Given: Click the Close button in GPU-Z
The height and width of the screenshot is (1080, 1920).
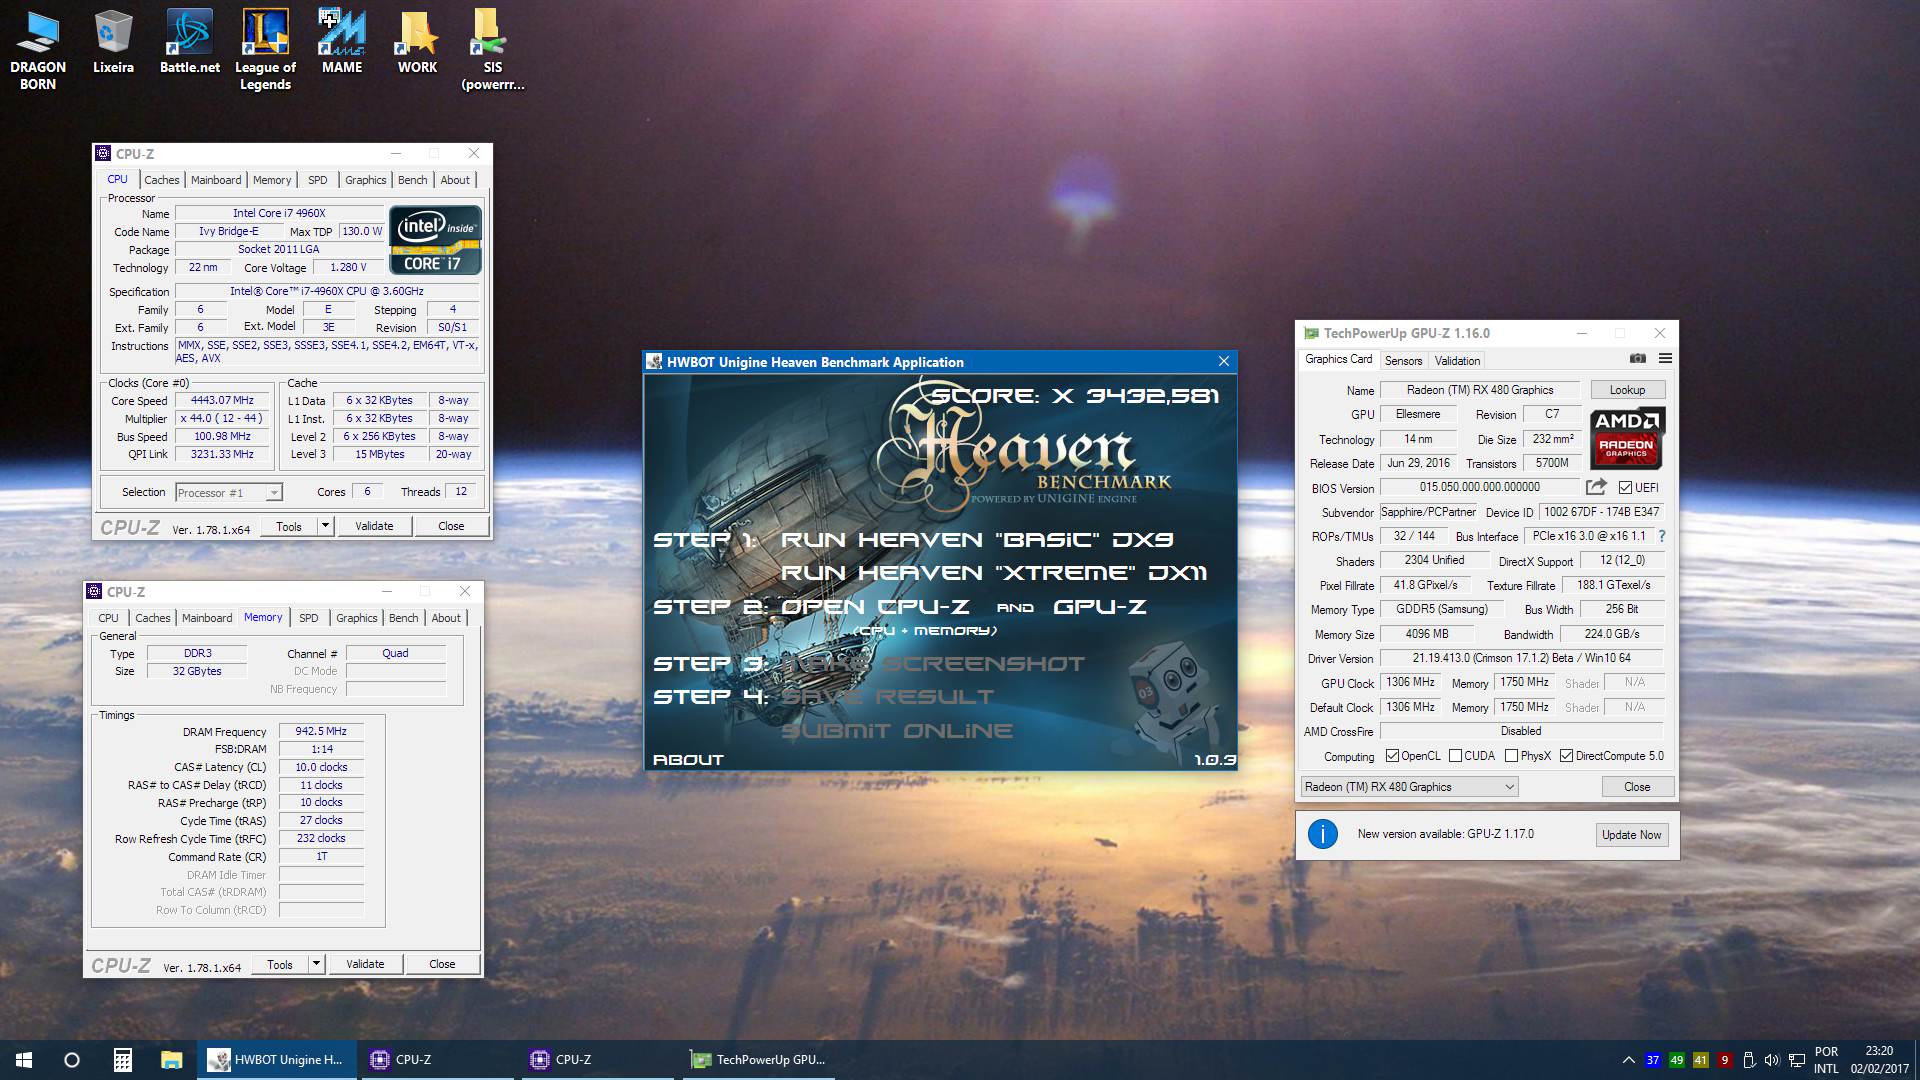Looking at the screenshot, I should [1637, 787].
